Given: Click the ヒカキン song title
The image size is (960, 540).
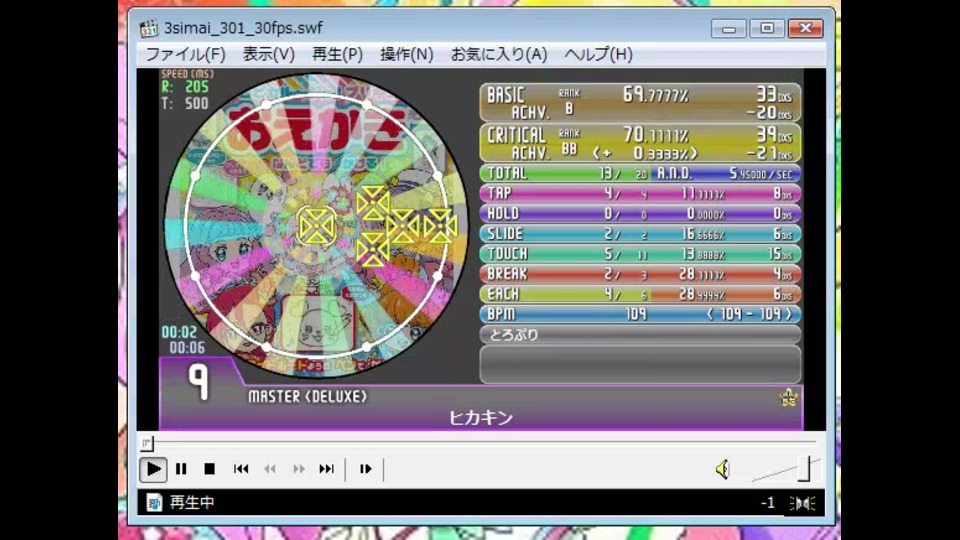Looking at the screenshot, I should [481, 418].
